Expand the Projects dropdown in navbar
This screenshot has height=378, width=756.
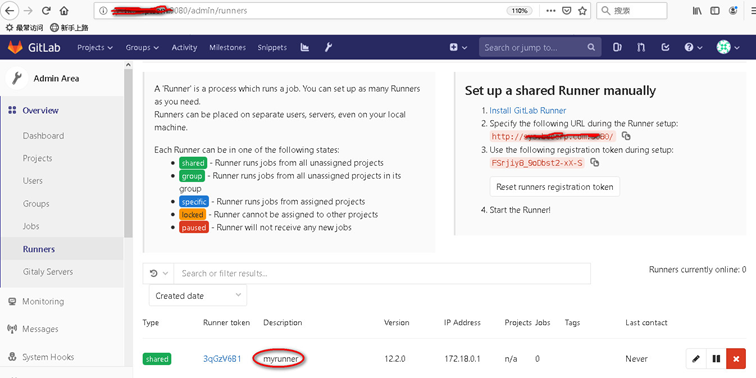pos(95,47)
